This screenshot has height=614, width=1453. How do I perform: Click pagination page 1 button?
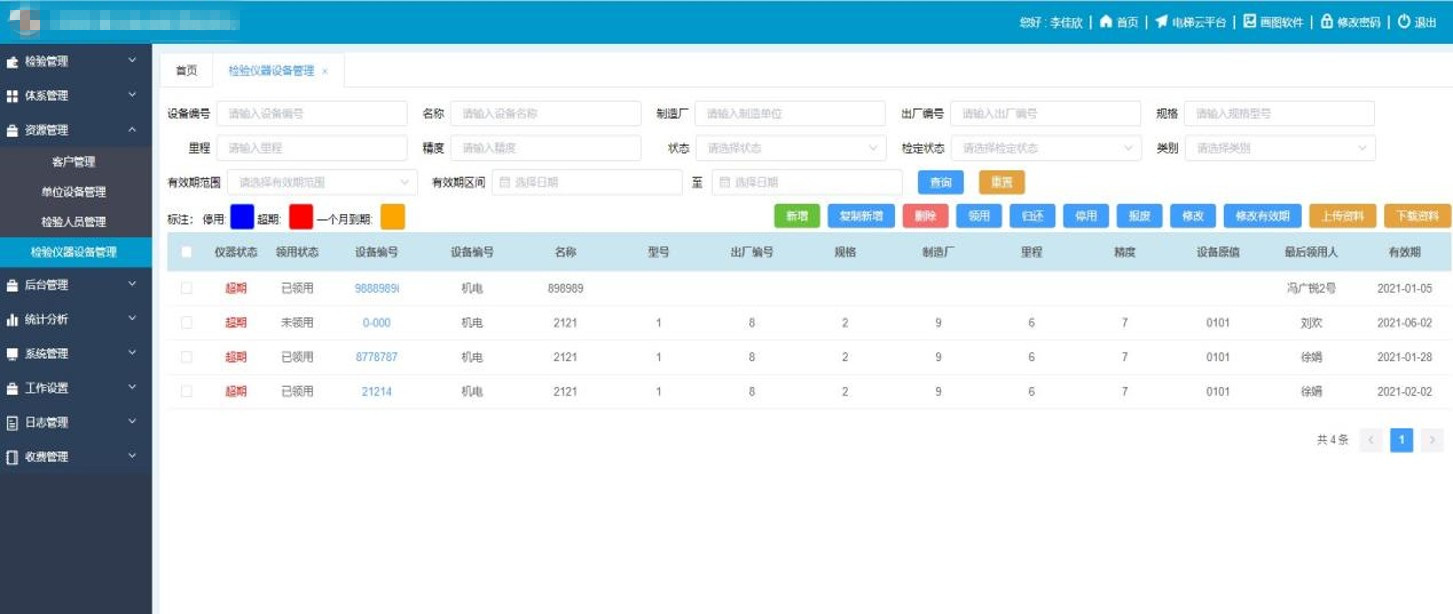tap(1402, 440)
